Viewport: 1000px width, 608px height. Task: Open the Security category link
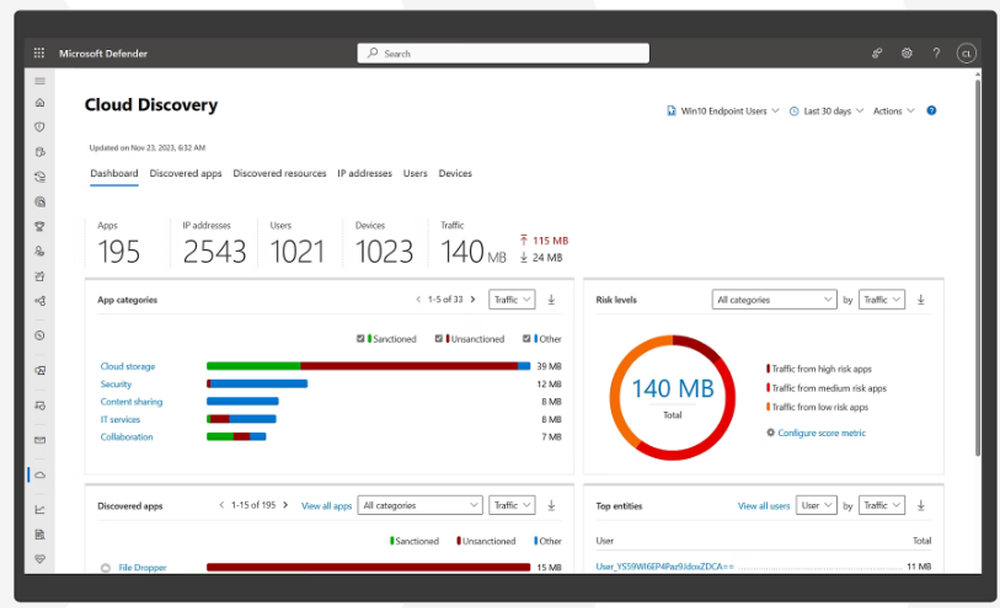click(116, 384)
